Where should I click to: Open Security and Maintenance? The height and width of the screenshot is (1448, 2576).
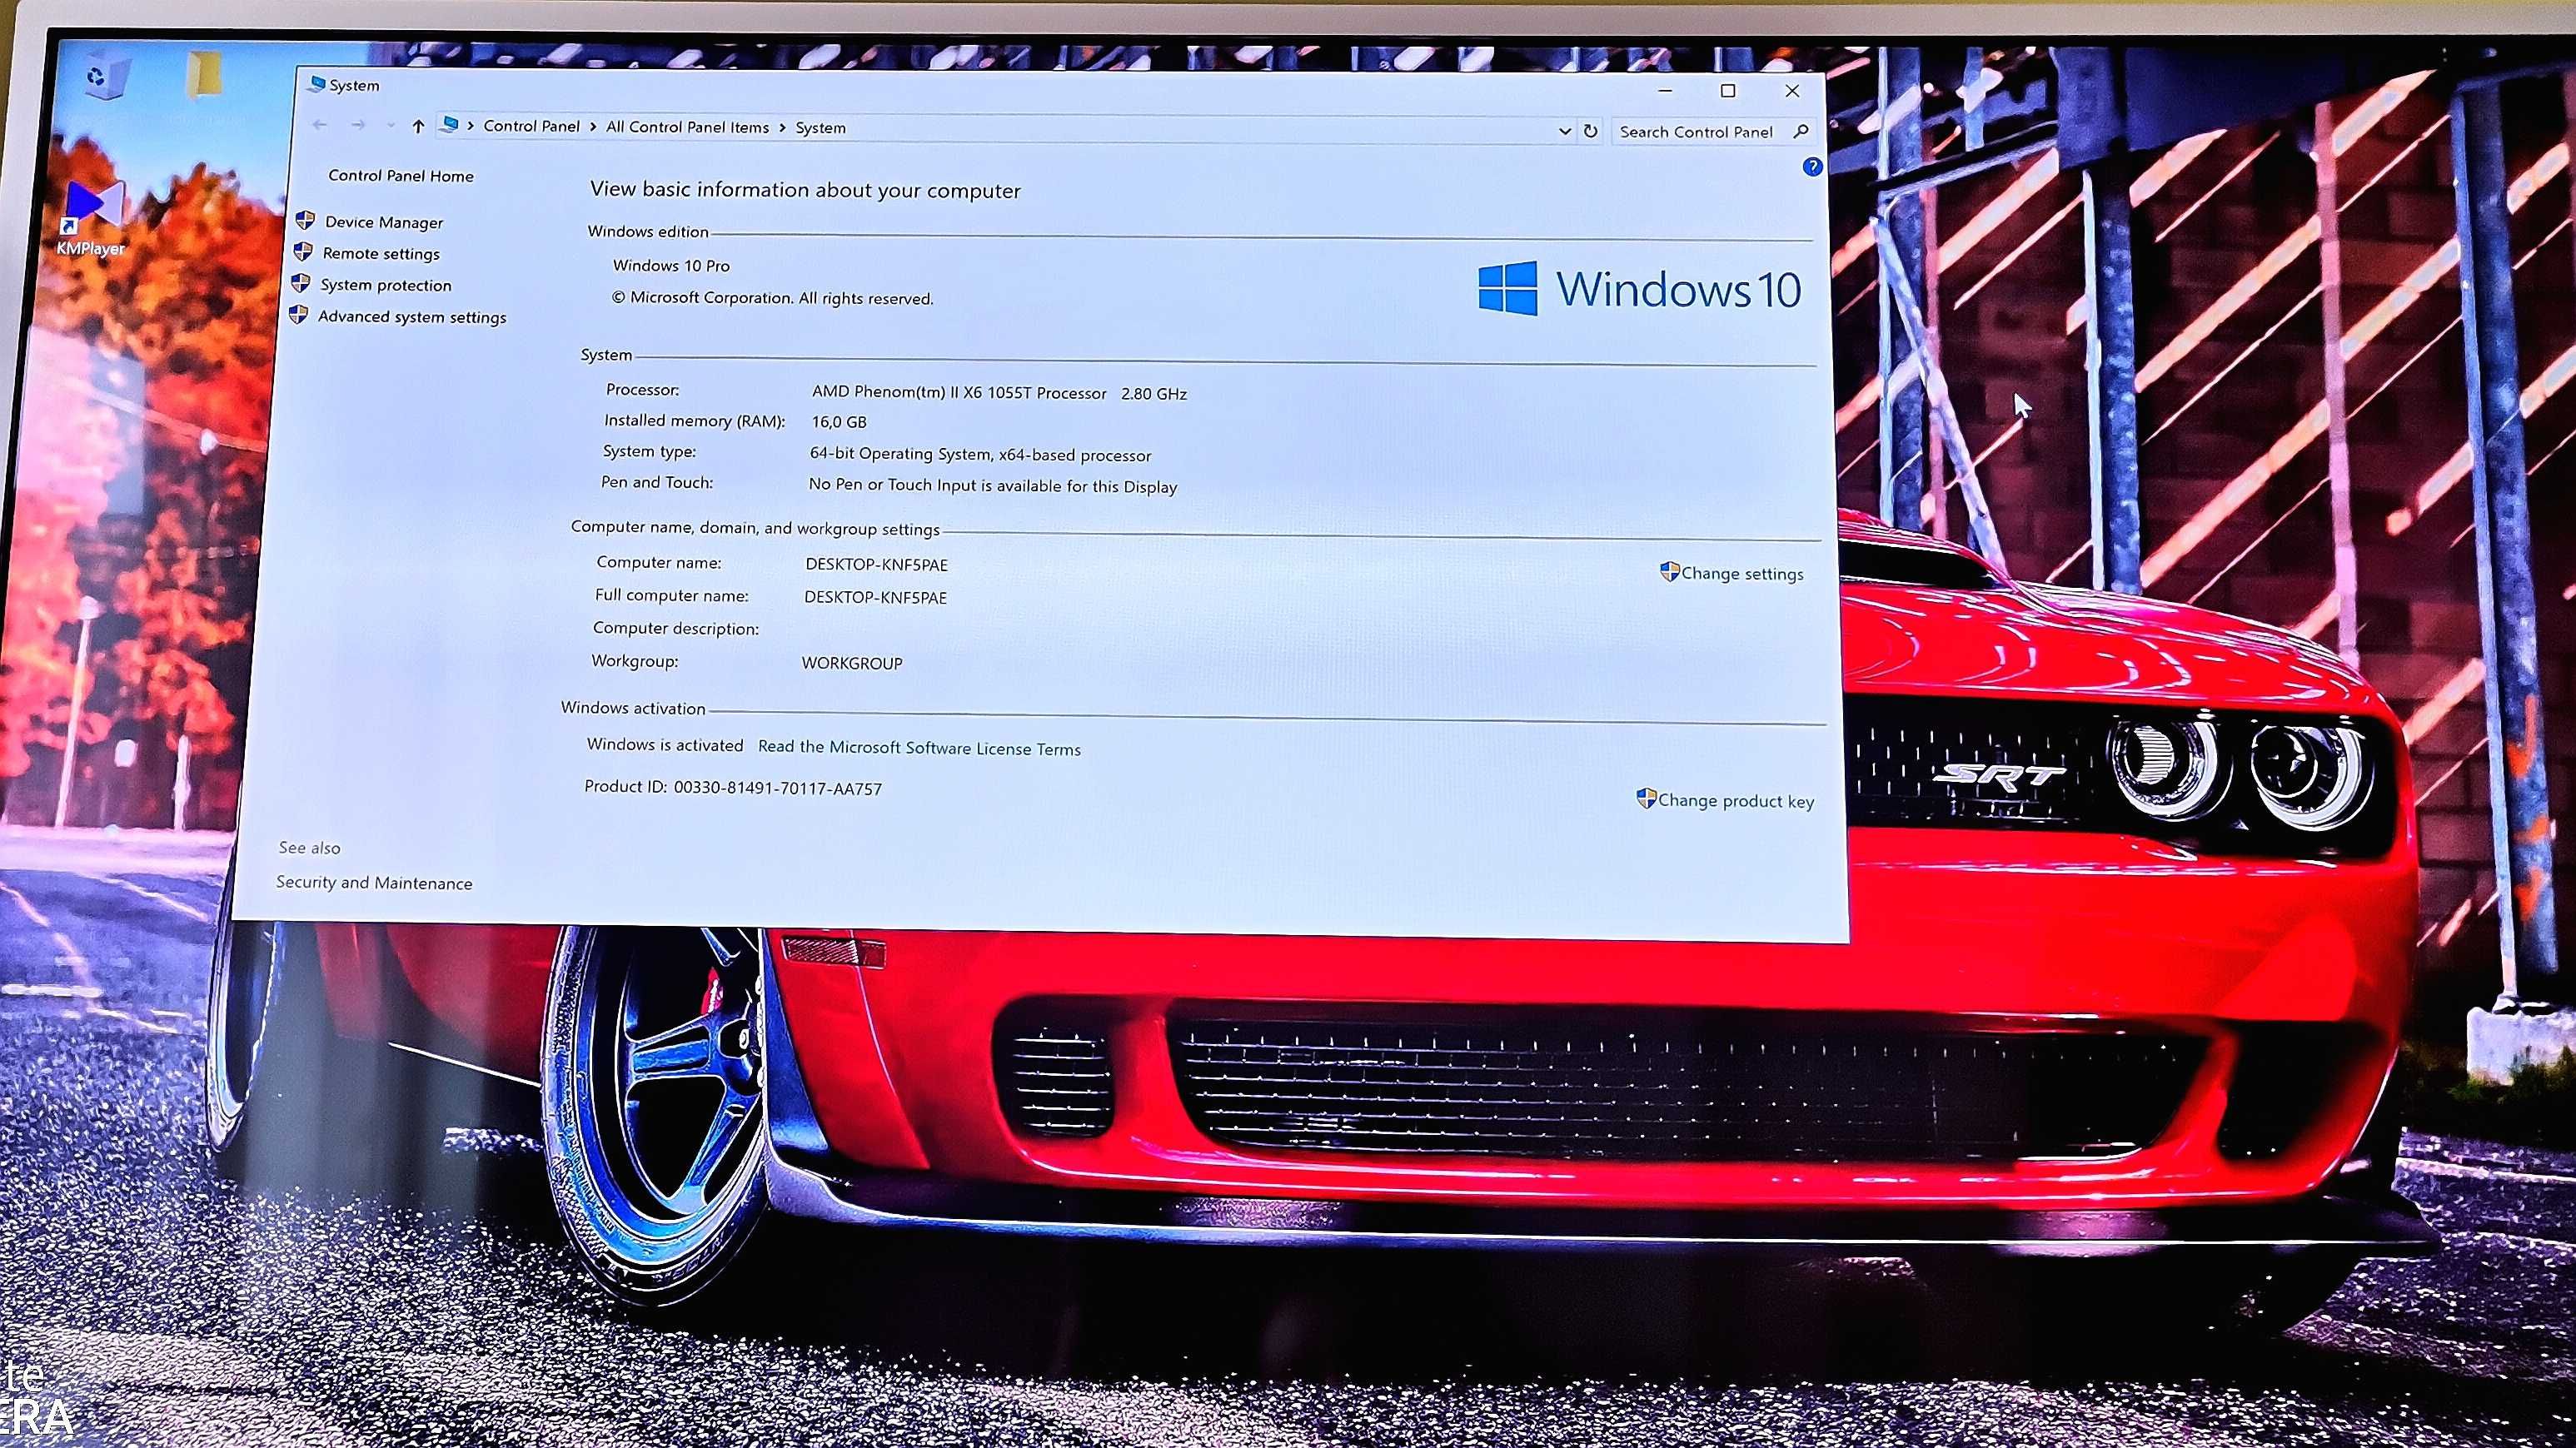(x=373, y=883)
